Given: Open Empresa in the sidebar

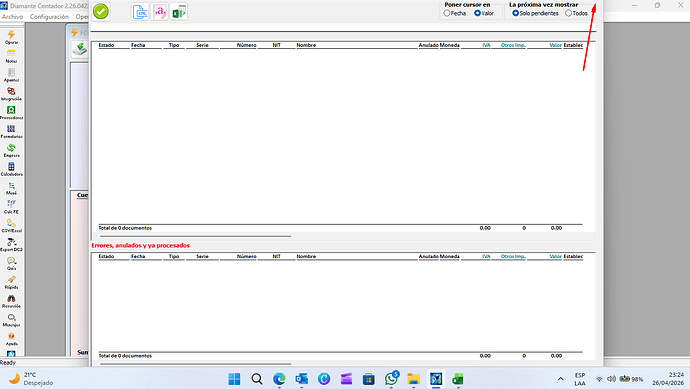Looking at the screenshot, I should 11,150.
